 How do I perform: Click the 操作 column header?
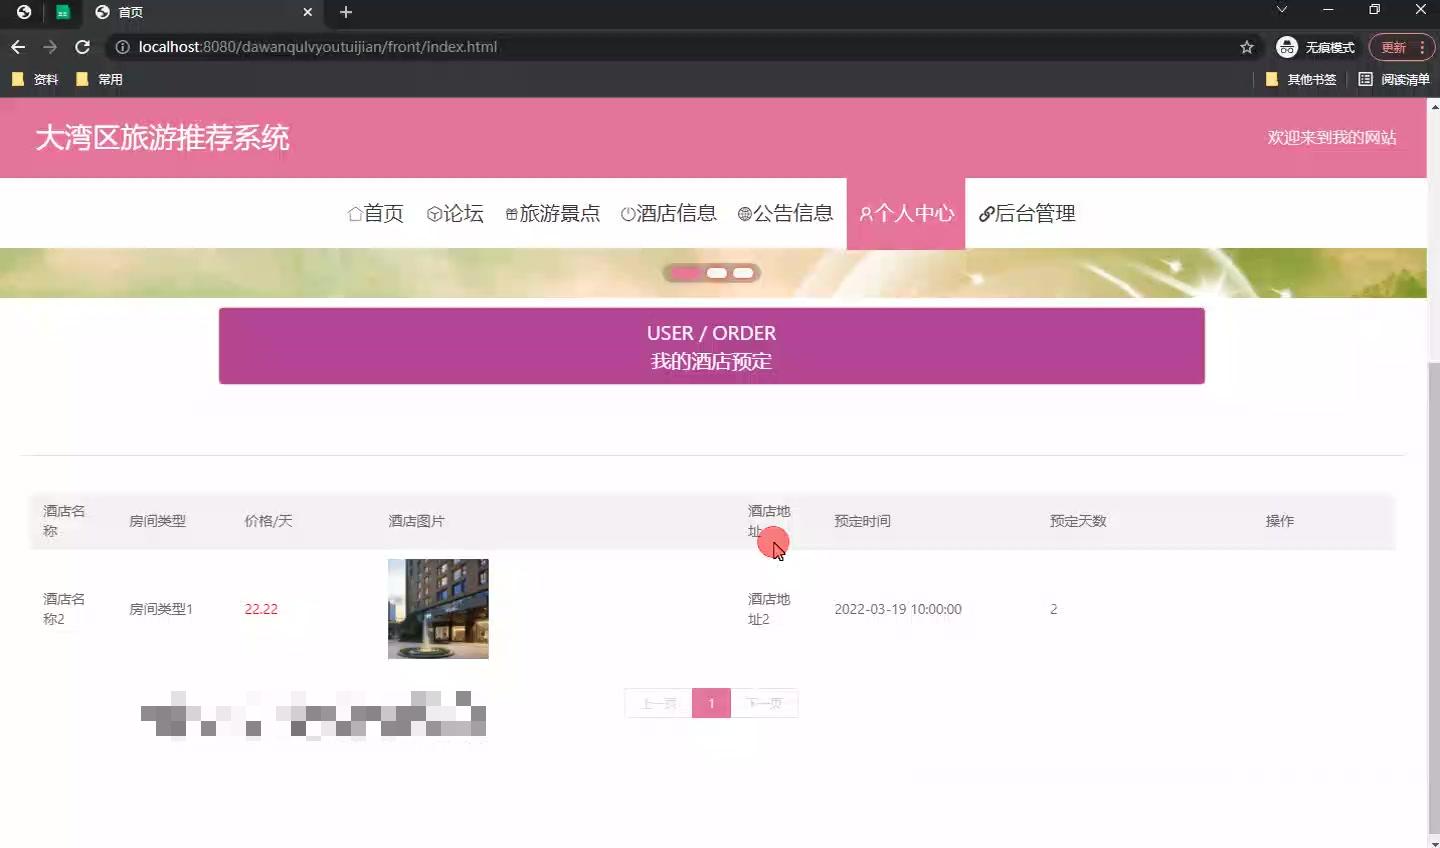coord(1280,521)
